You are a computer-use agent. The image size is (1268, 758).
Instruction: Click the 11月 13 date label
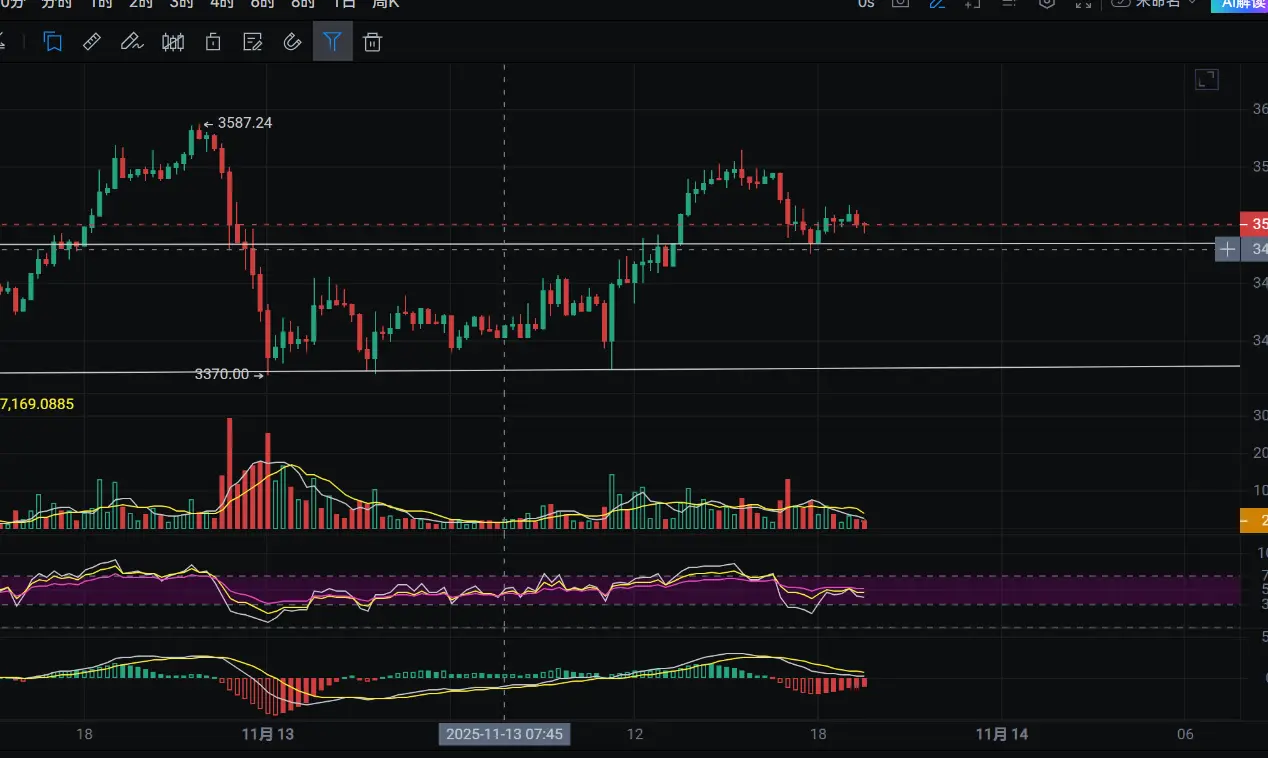coord(268,734)
